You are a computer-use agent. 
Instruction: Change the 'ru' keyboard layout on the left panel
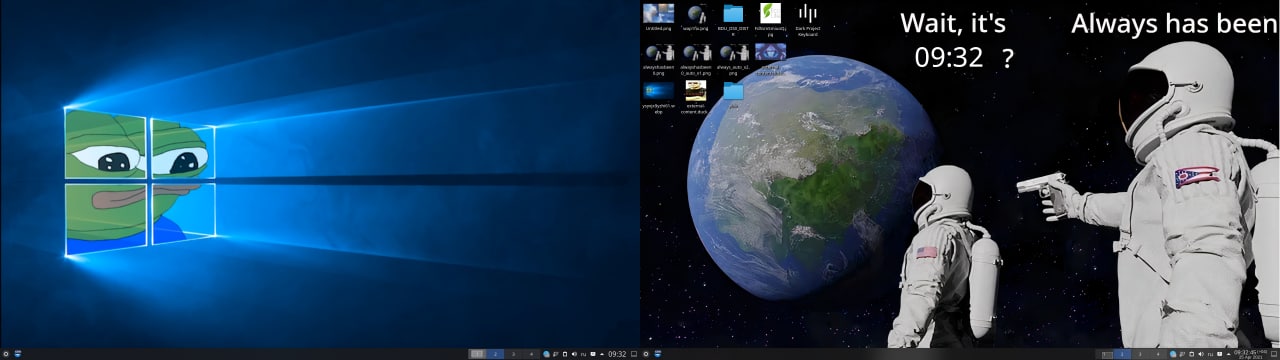[x=583, y=354]
